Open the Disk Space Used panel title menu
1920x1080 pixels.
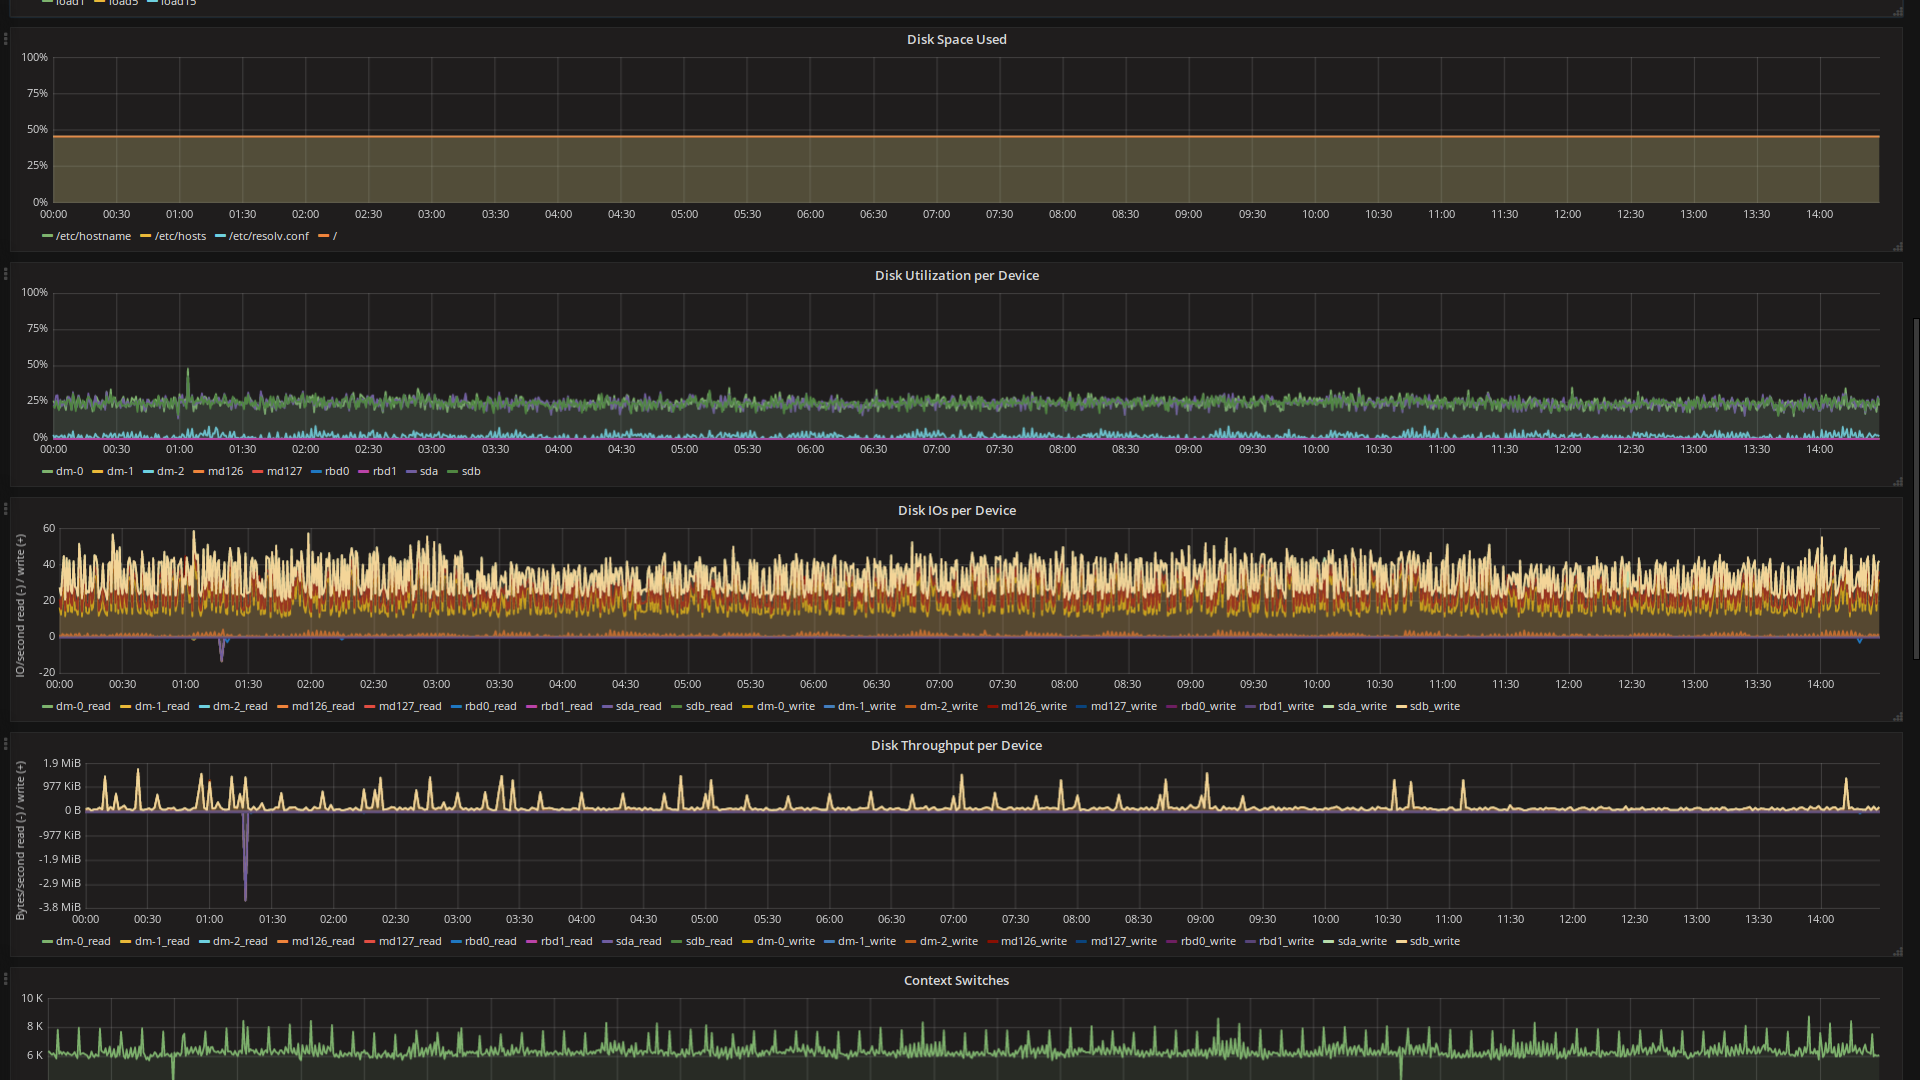coord(956,40)
